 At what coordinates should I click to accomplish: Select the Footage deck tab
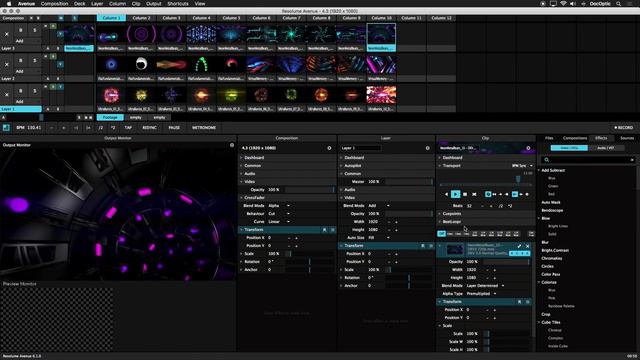tap(110, 118)
